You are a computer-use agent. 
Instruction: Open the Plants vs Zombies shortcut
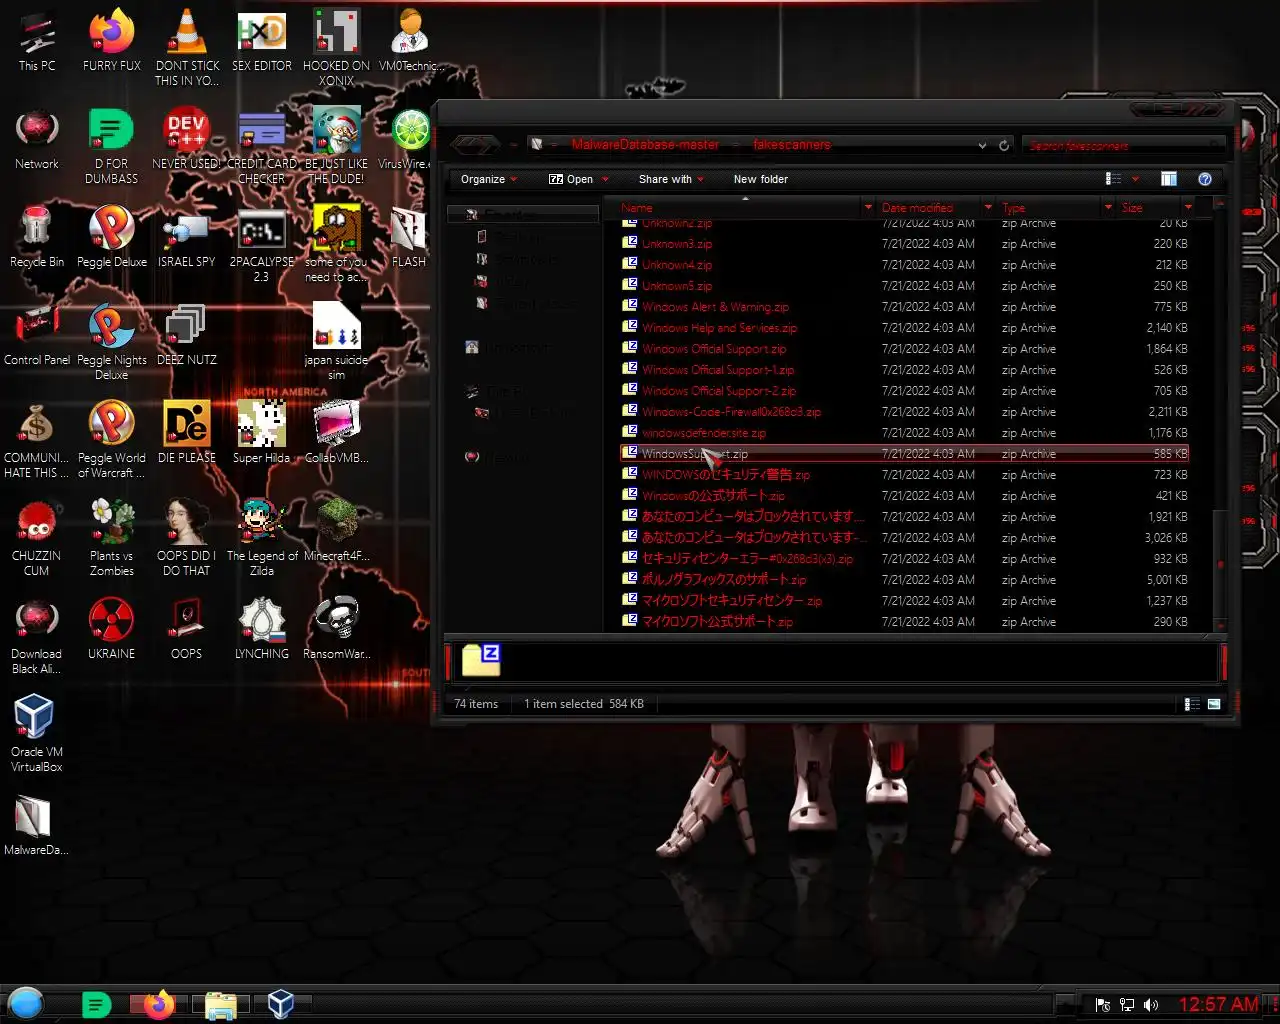pyautogui.click(x=112, y=538)
